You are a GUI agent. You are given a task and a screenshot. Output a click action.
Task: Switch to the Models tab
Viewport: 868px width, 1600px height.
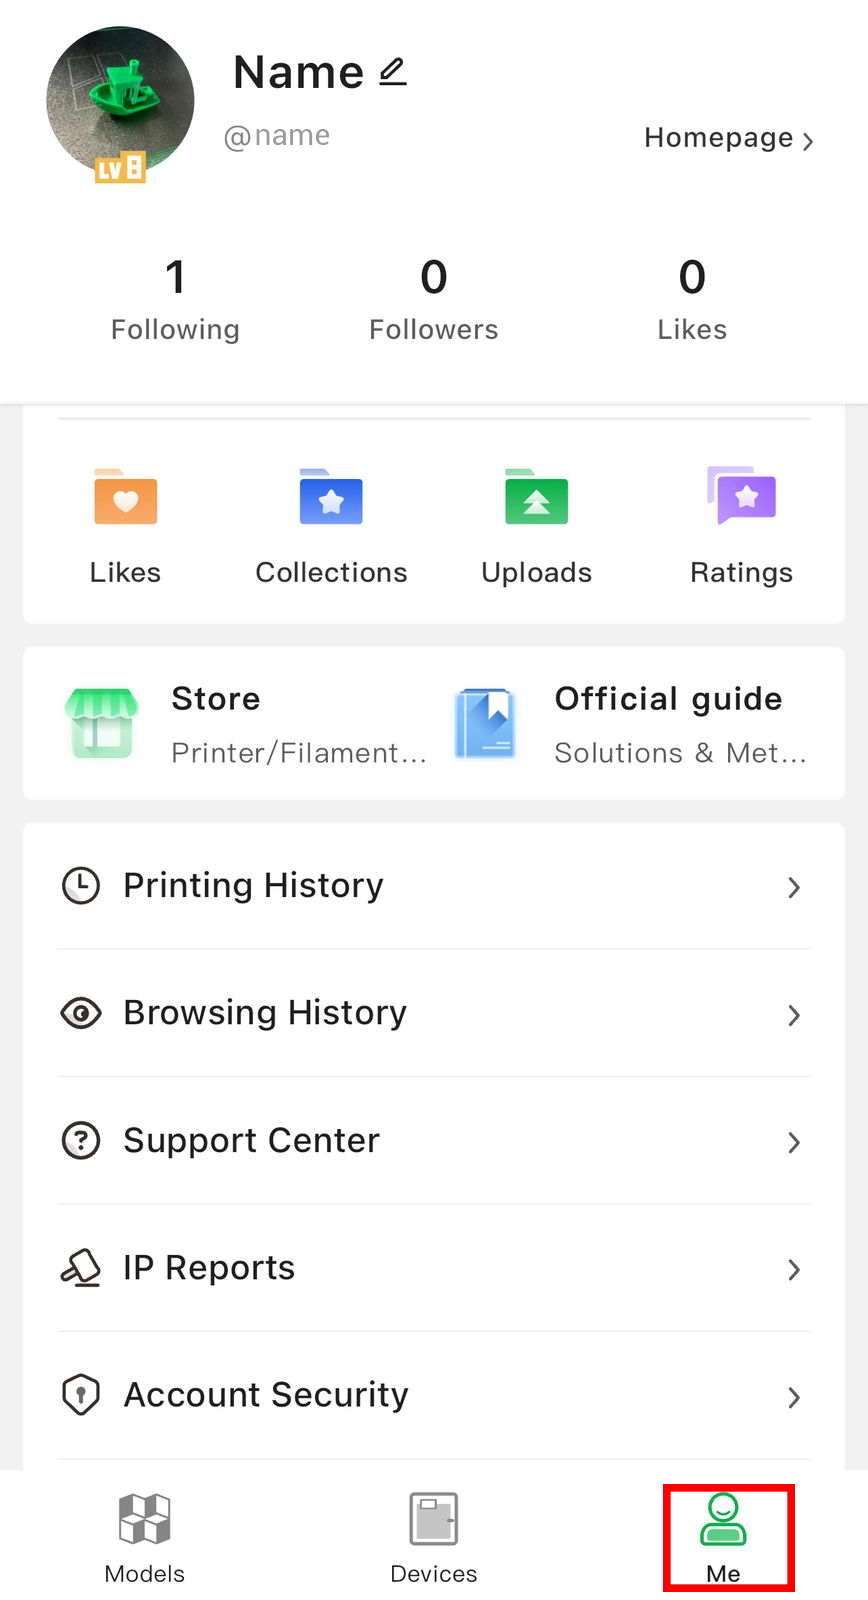145,1539
